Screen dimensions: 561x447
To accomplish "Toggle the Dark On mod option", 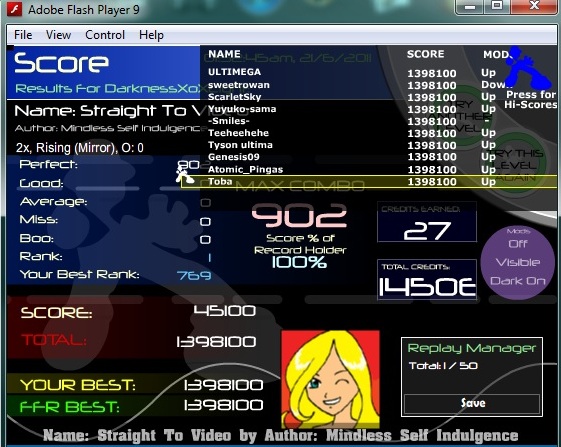I will [x=518, y=281].
